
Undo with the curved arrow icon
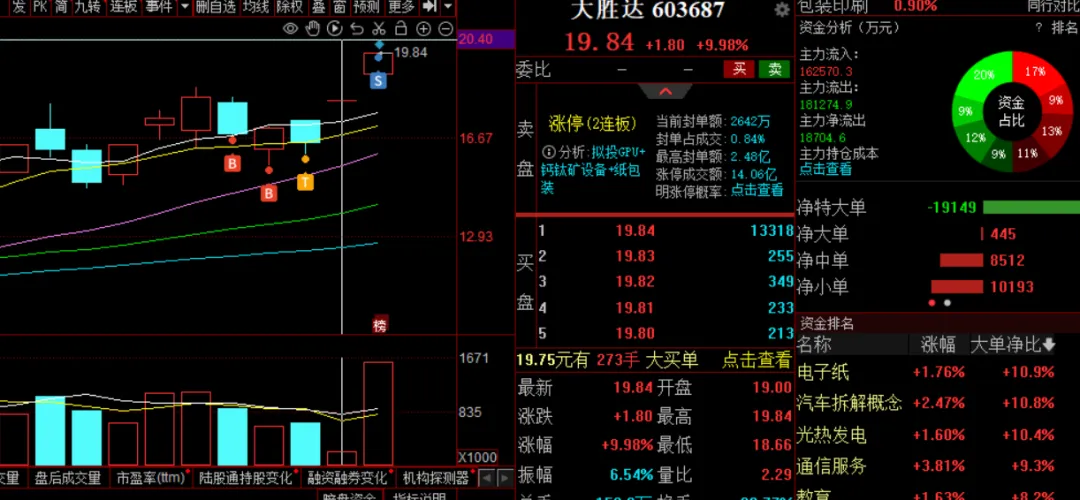point(357,29)
